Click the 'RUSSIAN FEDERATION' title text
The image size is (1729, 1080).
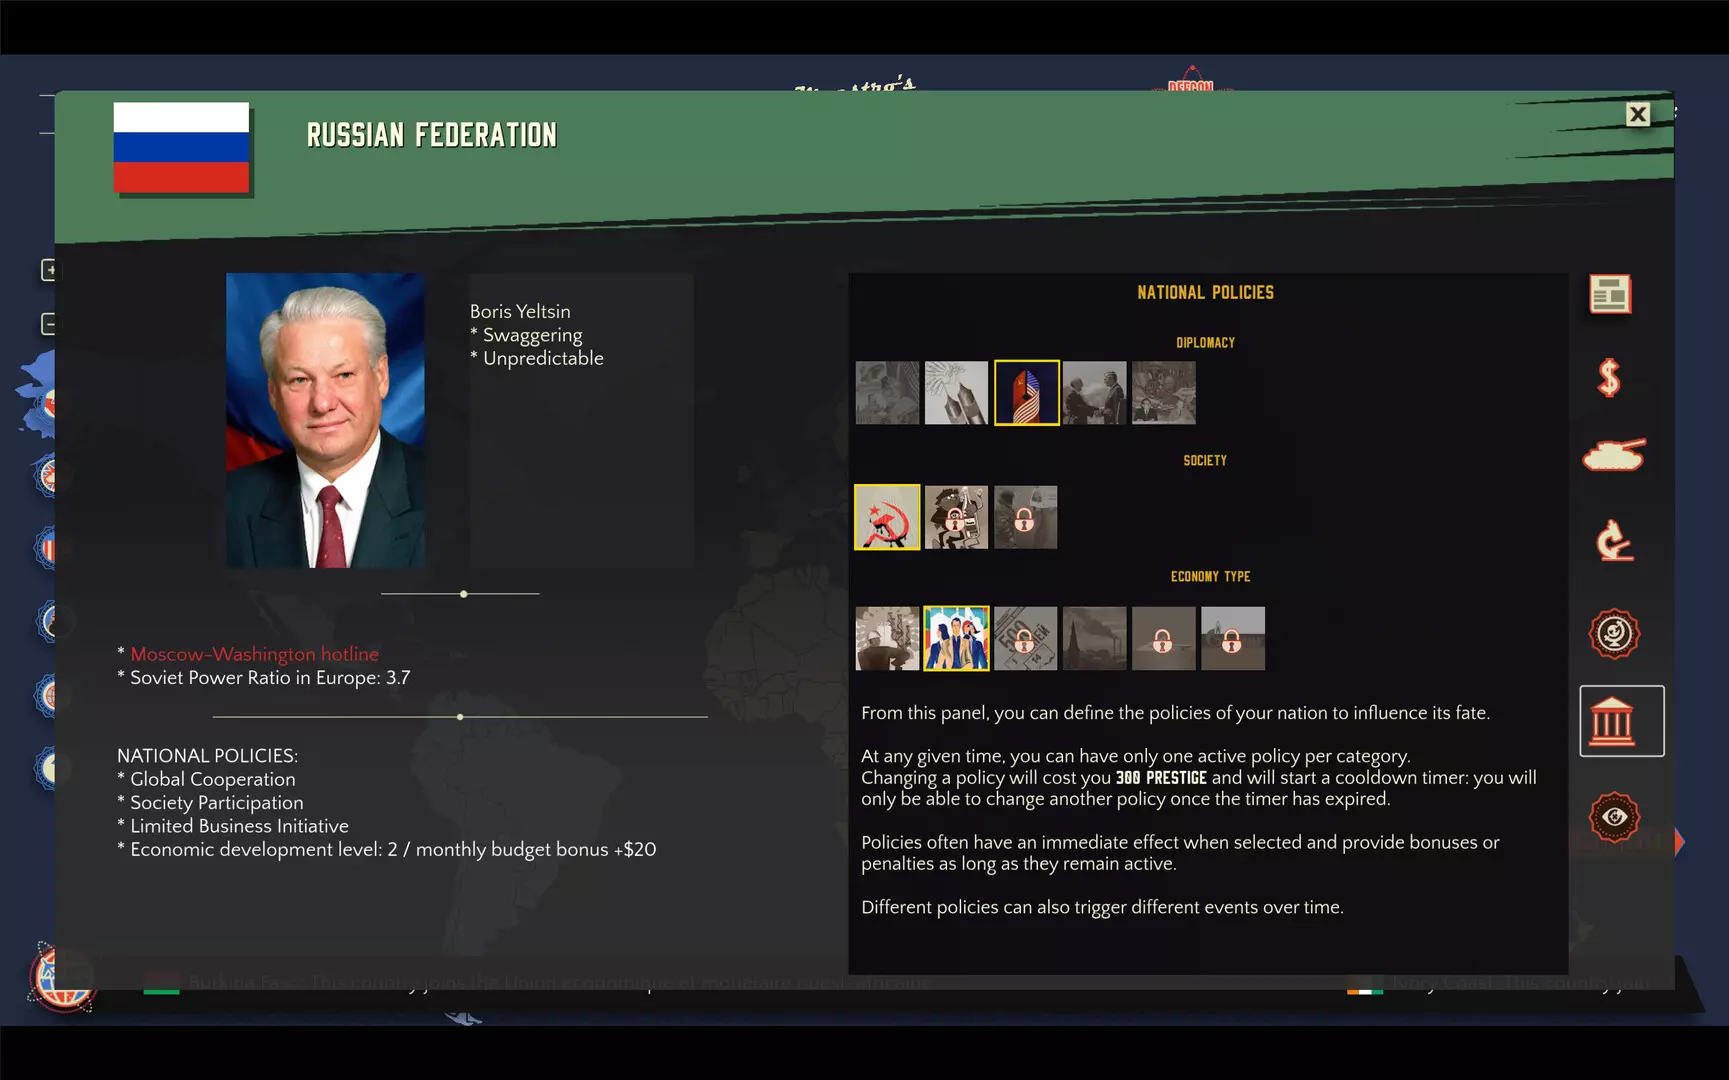click(x=431, y=135)
